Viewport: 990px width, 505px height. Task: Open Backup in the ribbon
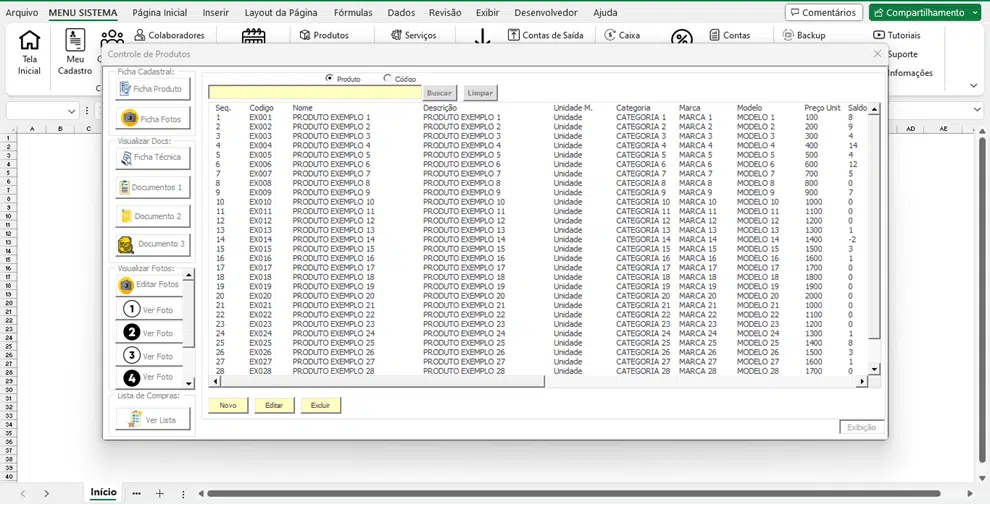pos(803,35)
